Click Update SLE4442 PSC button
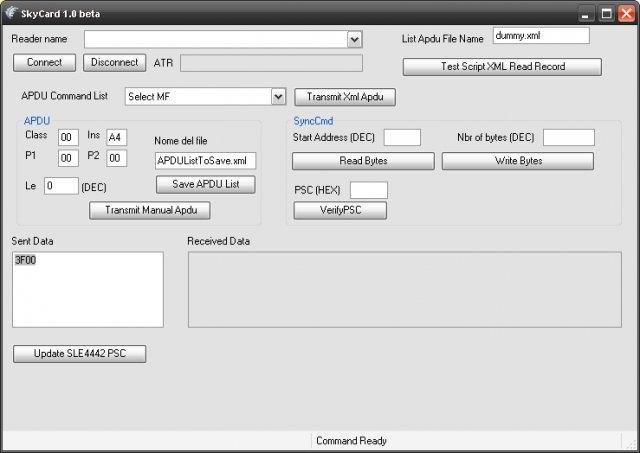This screenshot has height=453, width=640. (x=80, y=354)
